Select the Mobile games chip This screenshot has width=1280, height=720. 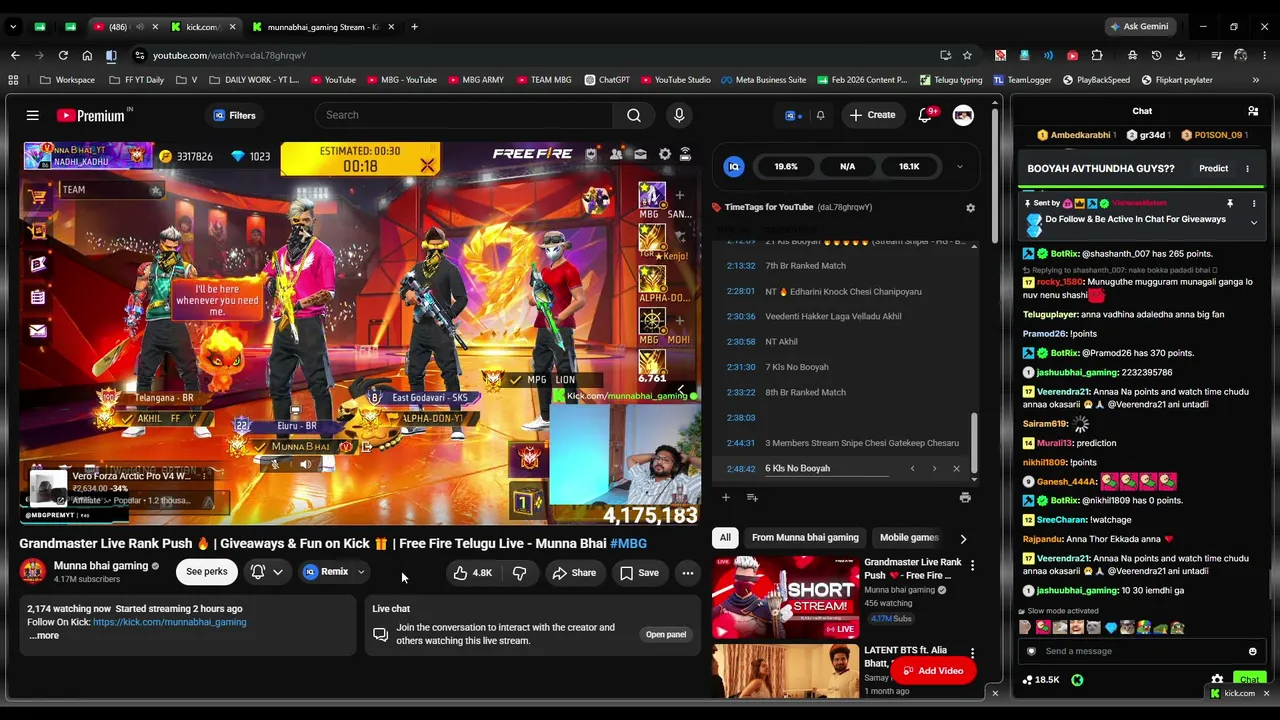click(909, 538)
